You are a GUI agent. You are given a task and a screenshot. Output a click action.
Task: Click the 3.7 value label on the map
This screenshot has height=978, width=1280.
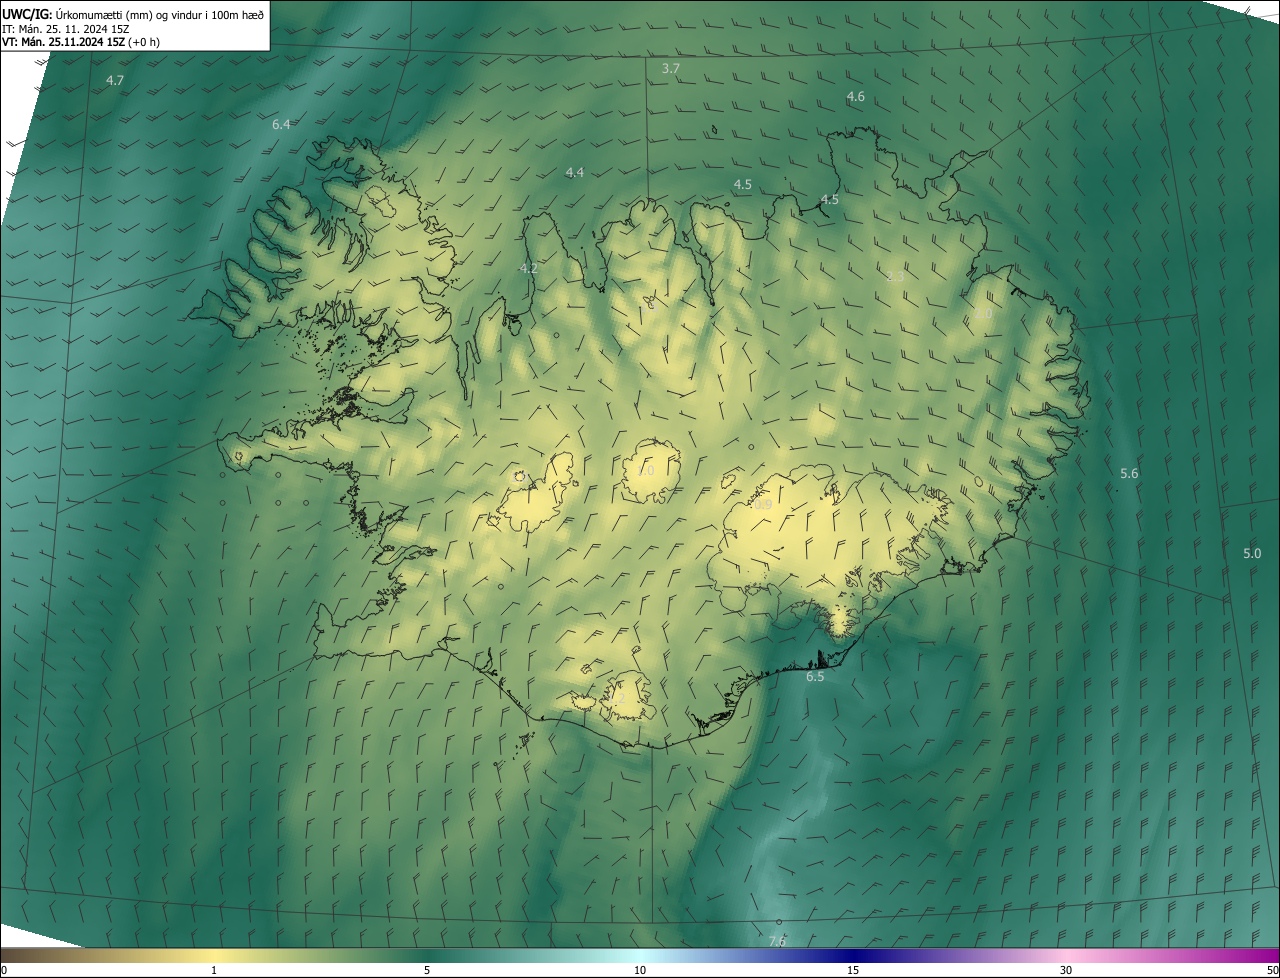point(671,68)
